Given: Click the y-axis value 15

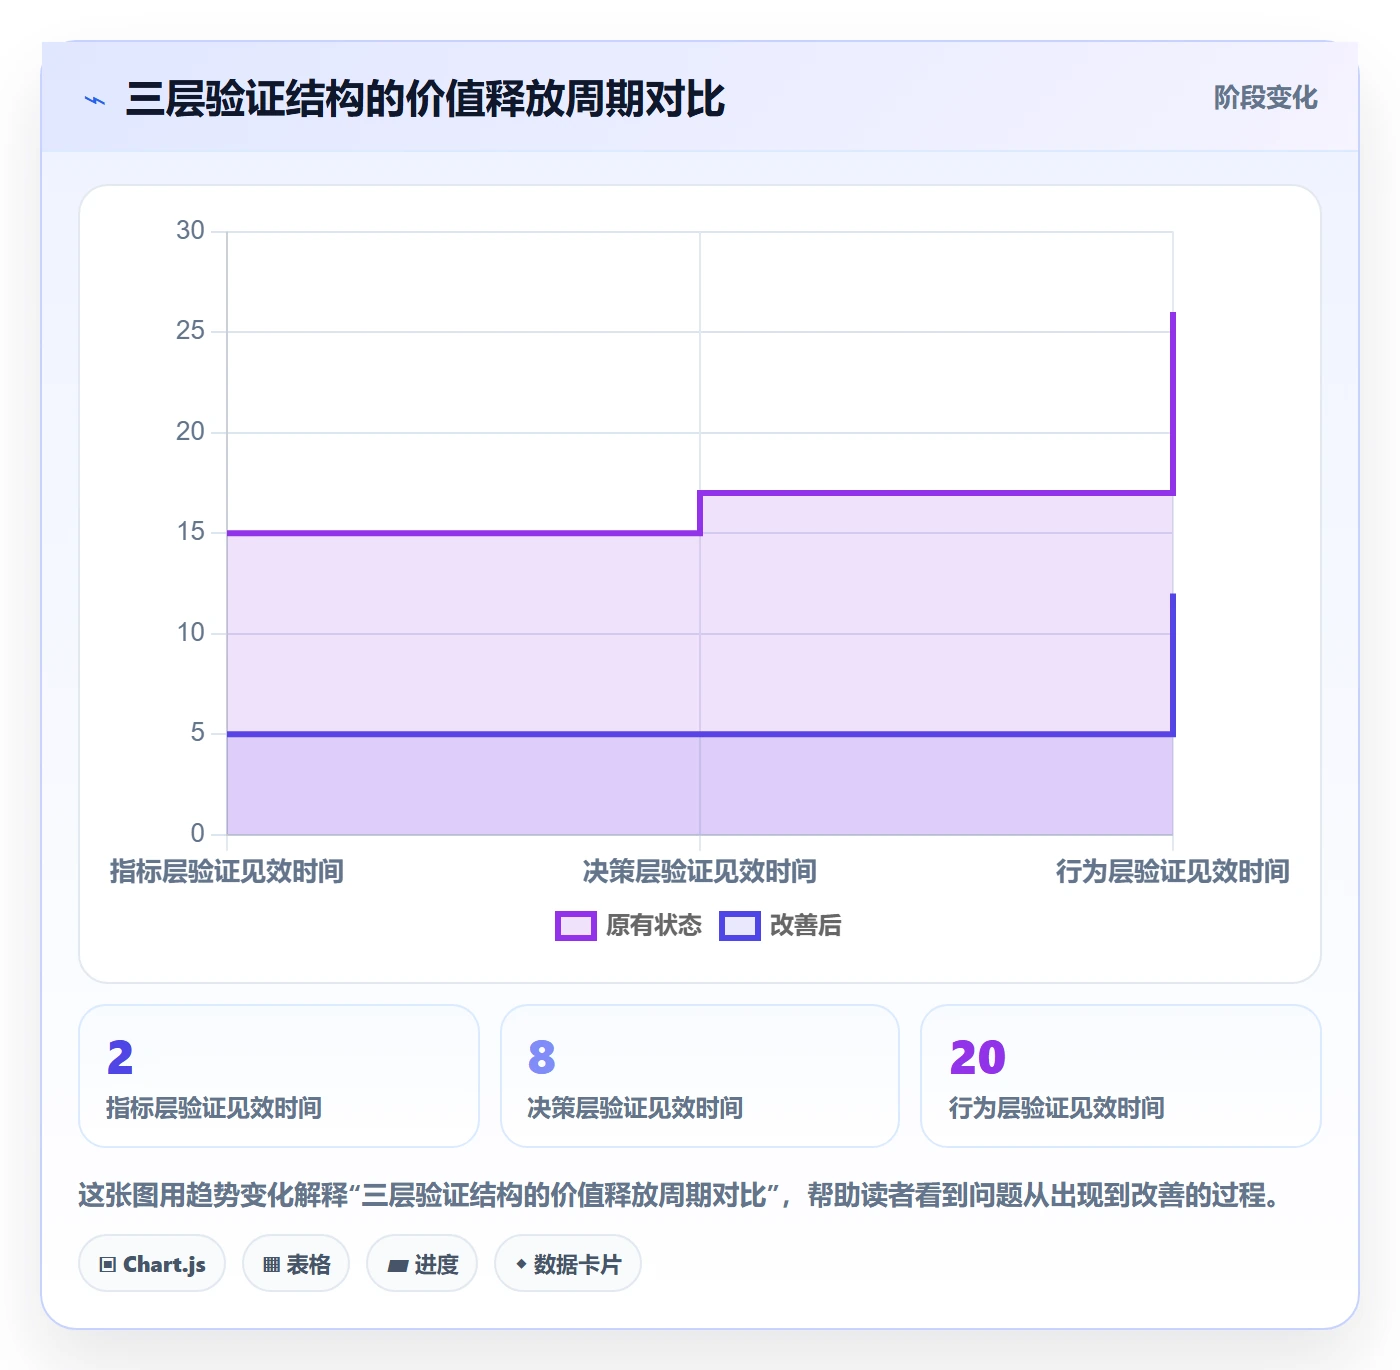Looking at the screenshot, I should point(190,532).
